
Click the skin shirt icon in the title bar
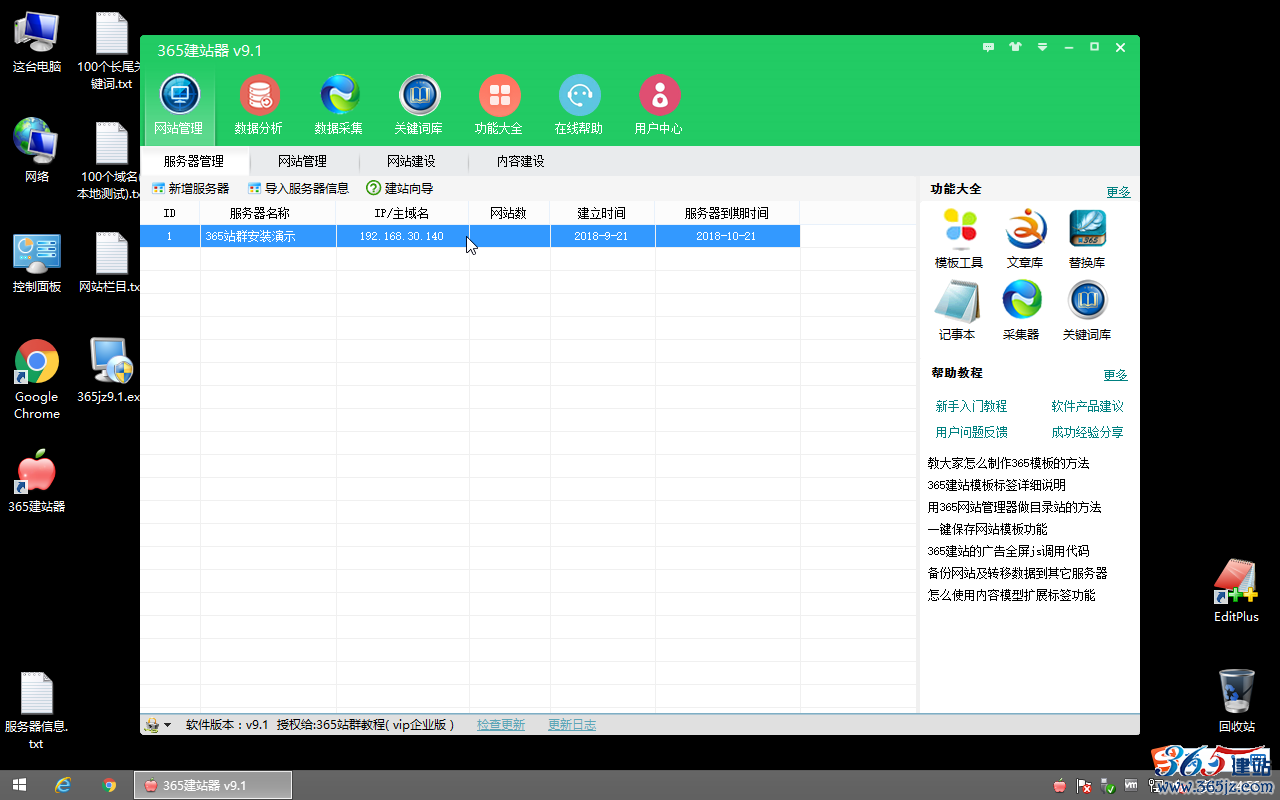click(1016, 47)
